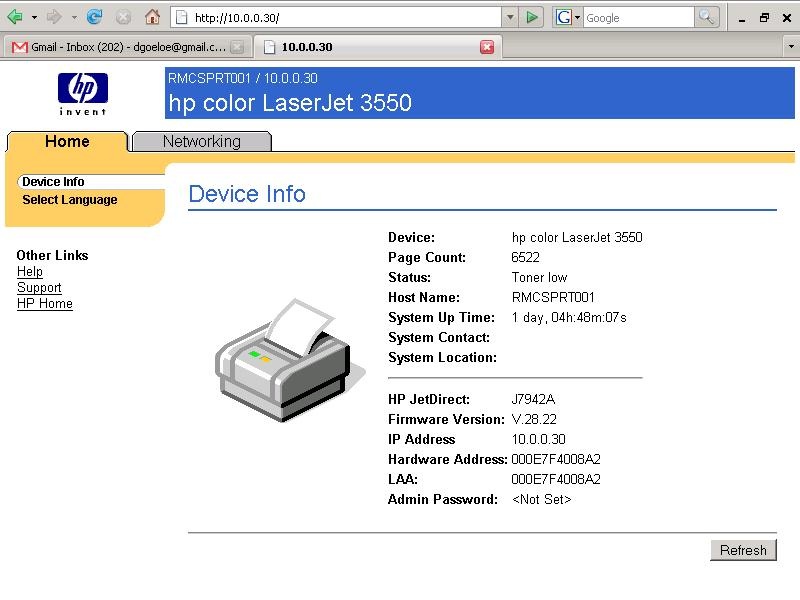Open Select Language in the sidebar
Viewport: 800px width, 600px height.
pos(70,199)
